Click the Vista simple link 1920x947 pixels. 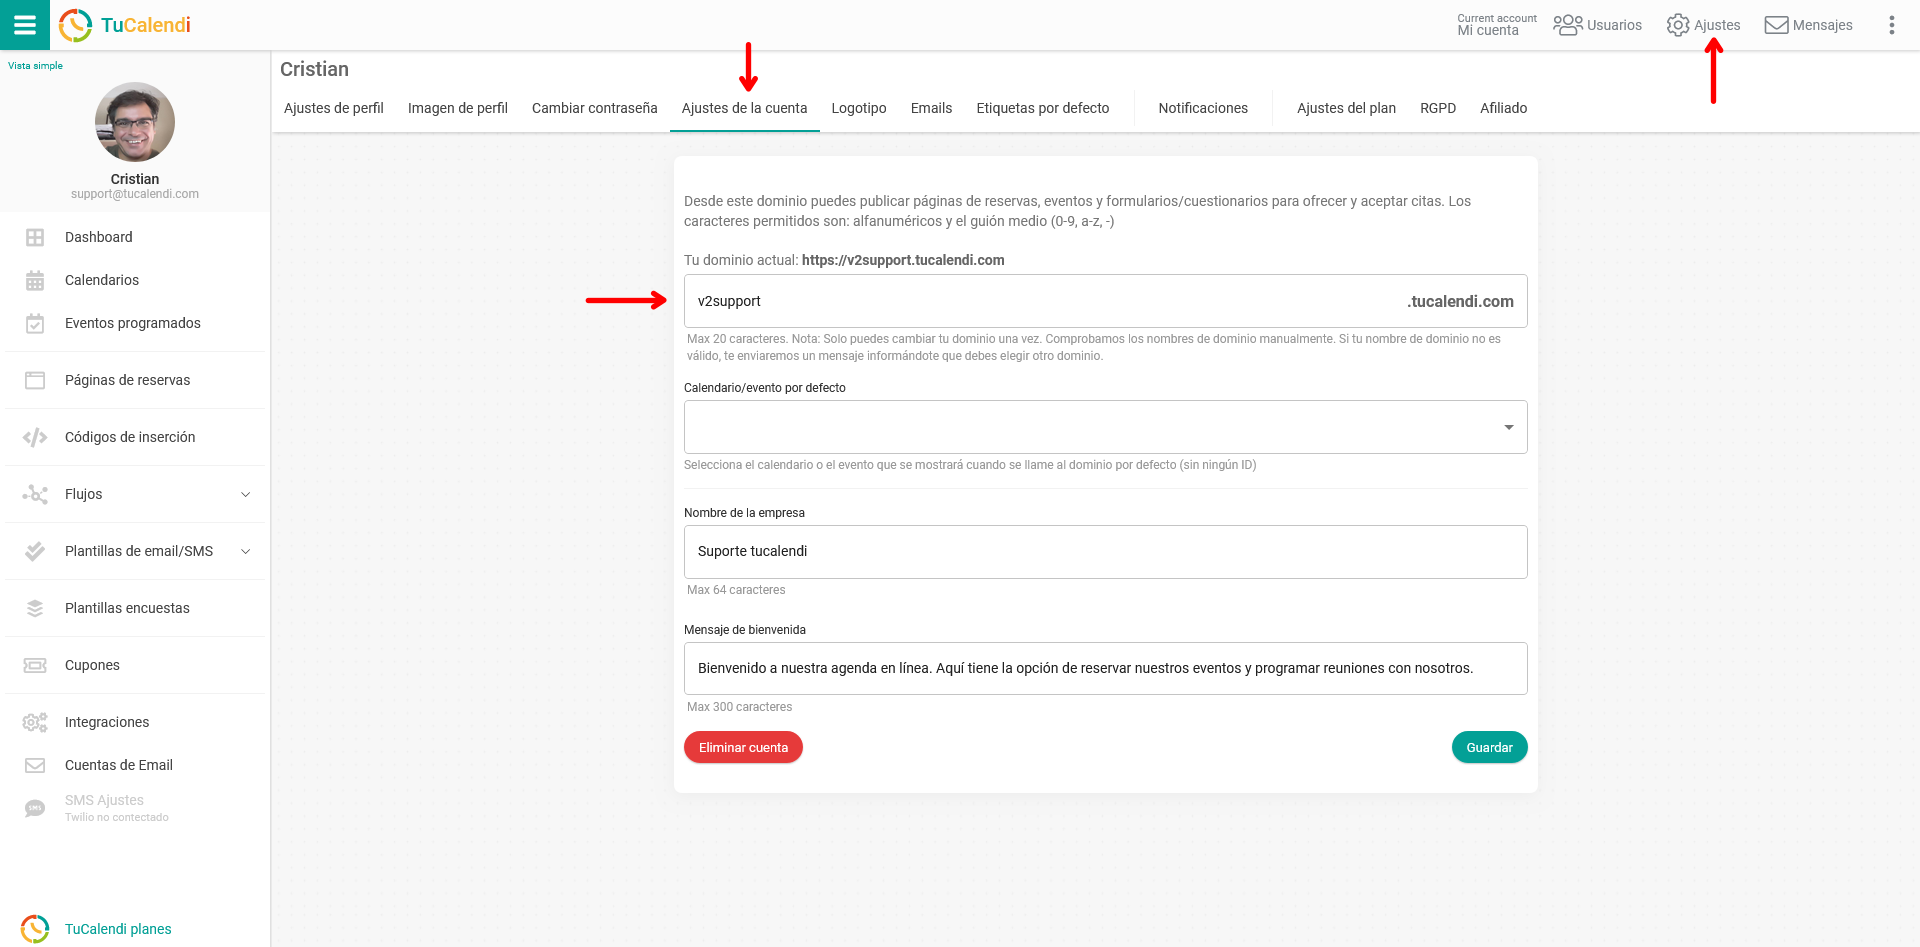[x=35, y=66]
